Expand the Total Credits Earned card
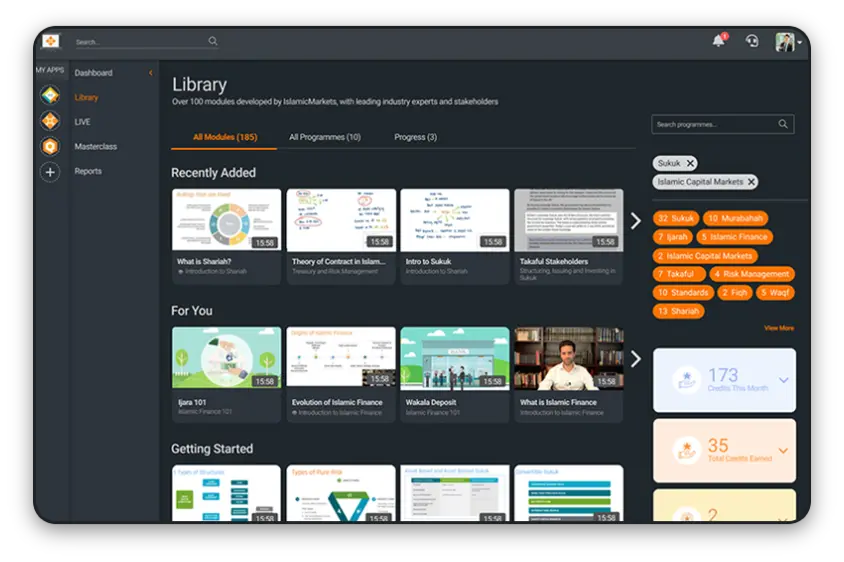 coord(782,450)
